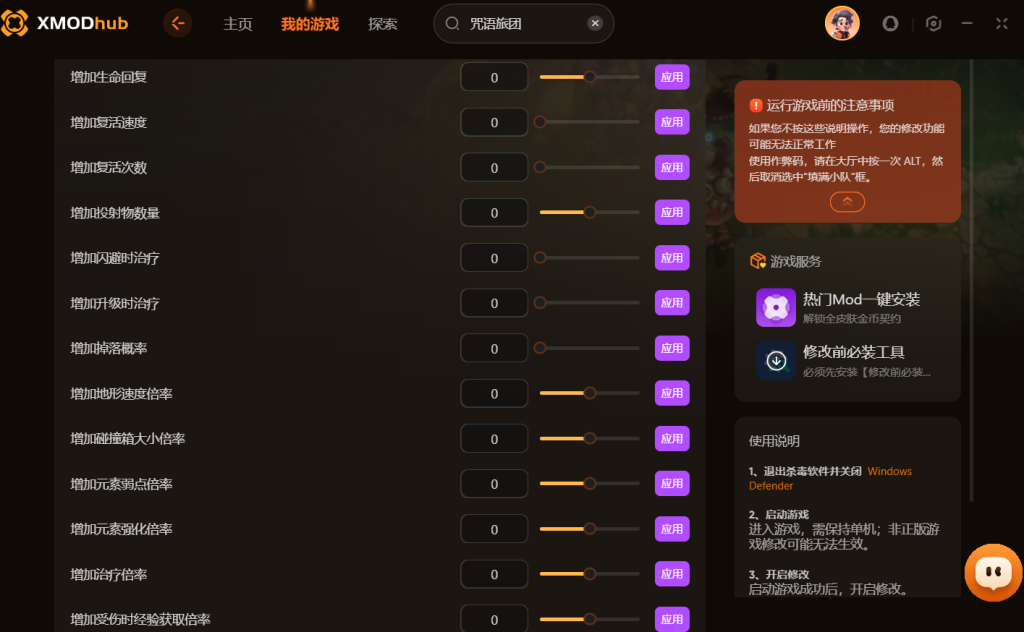The height and width of the screenshot is (632, 1024).
Task: Open Windows Defender link in instructions
Action: tap(830, 478)
